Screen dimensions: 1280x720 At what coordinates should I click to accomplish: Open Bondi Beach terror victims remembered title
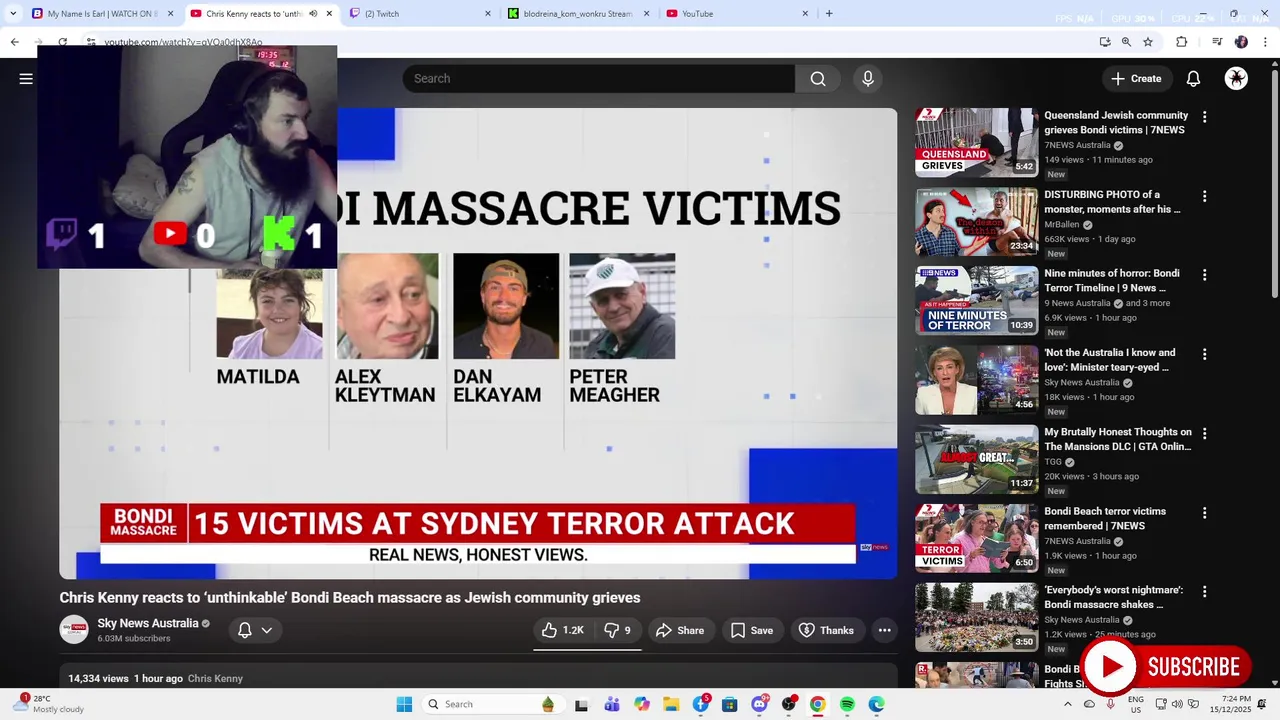[x=1105, y=518]
